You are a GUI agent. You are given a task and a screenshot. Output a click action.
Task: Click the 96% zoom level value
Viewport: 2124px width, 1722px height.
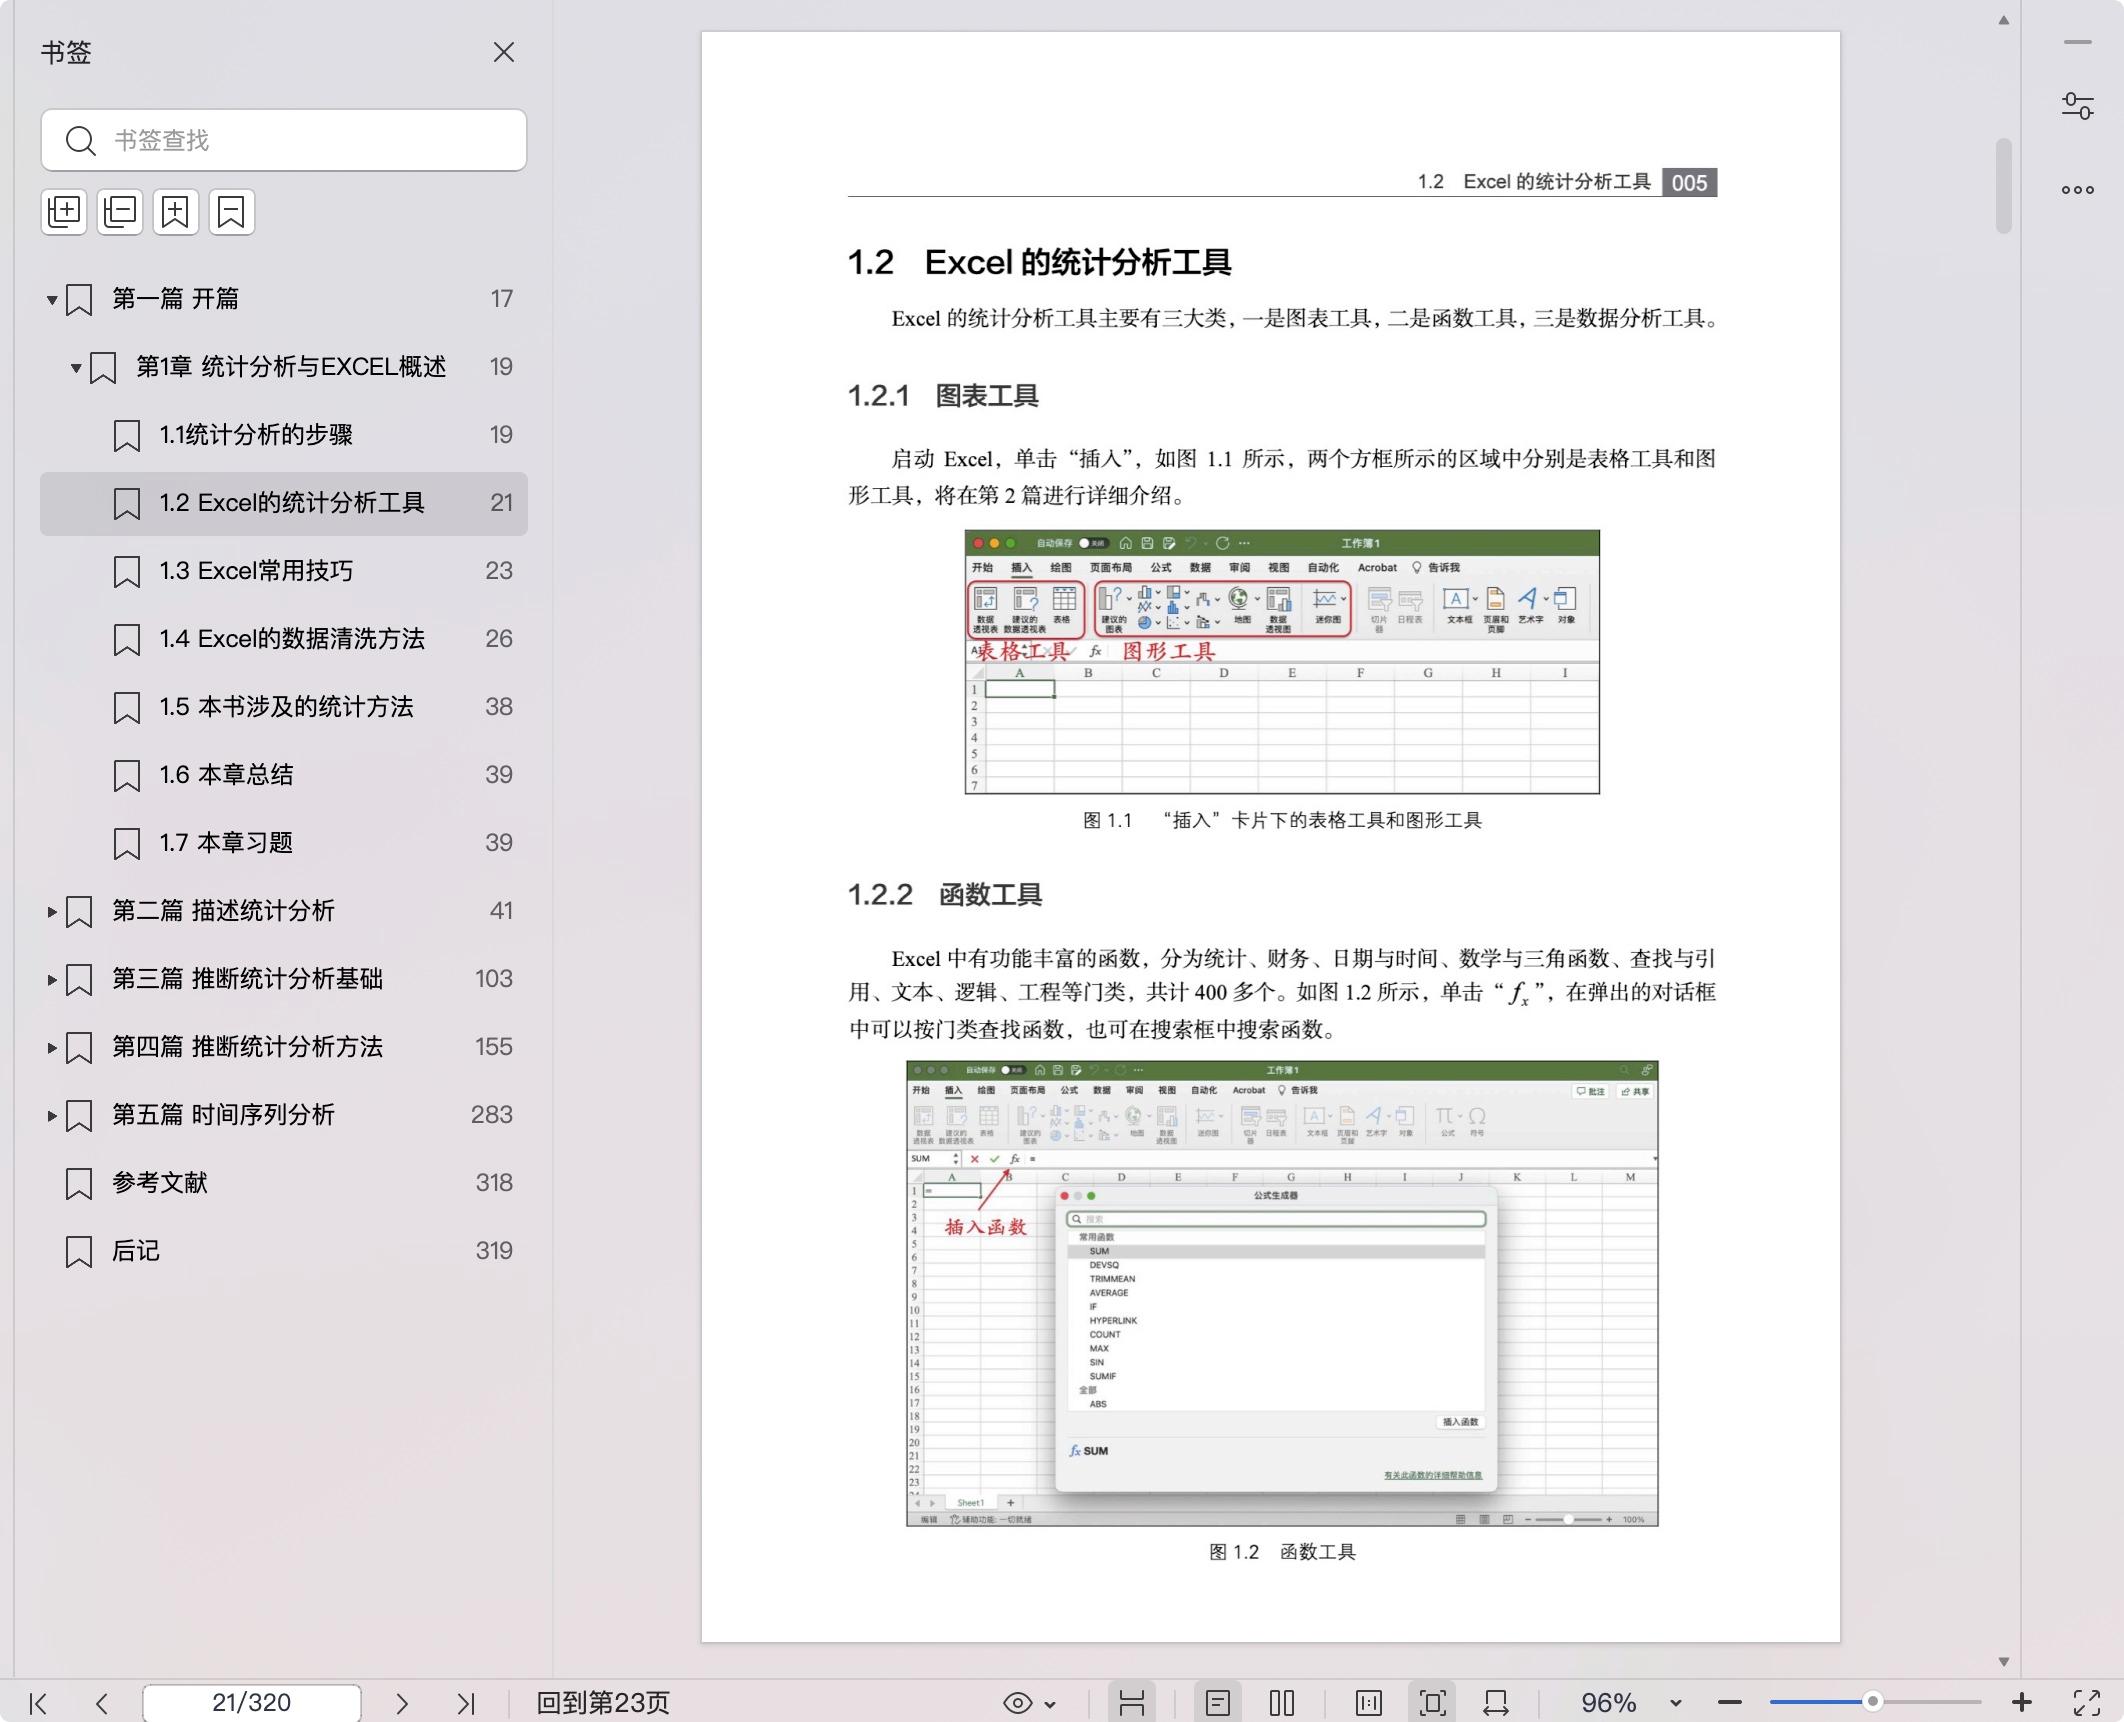point(1608,1702)
